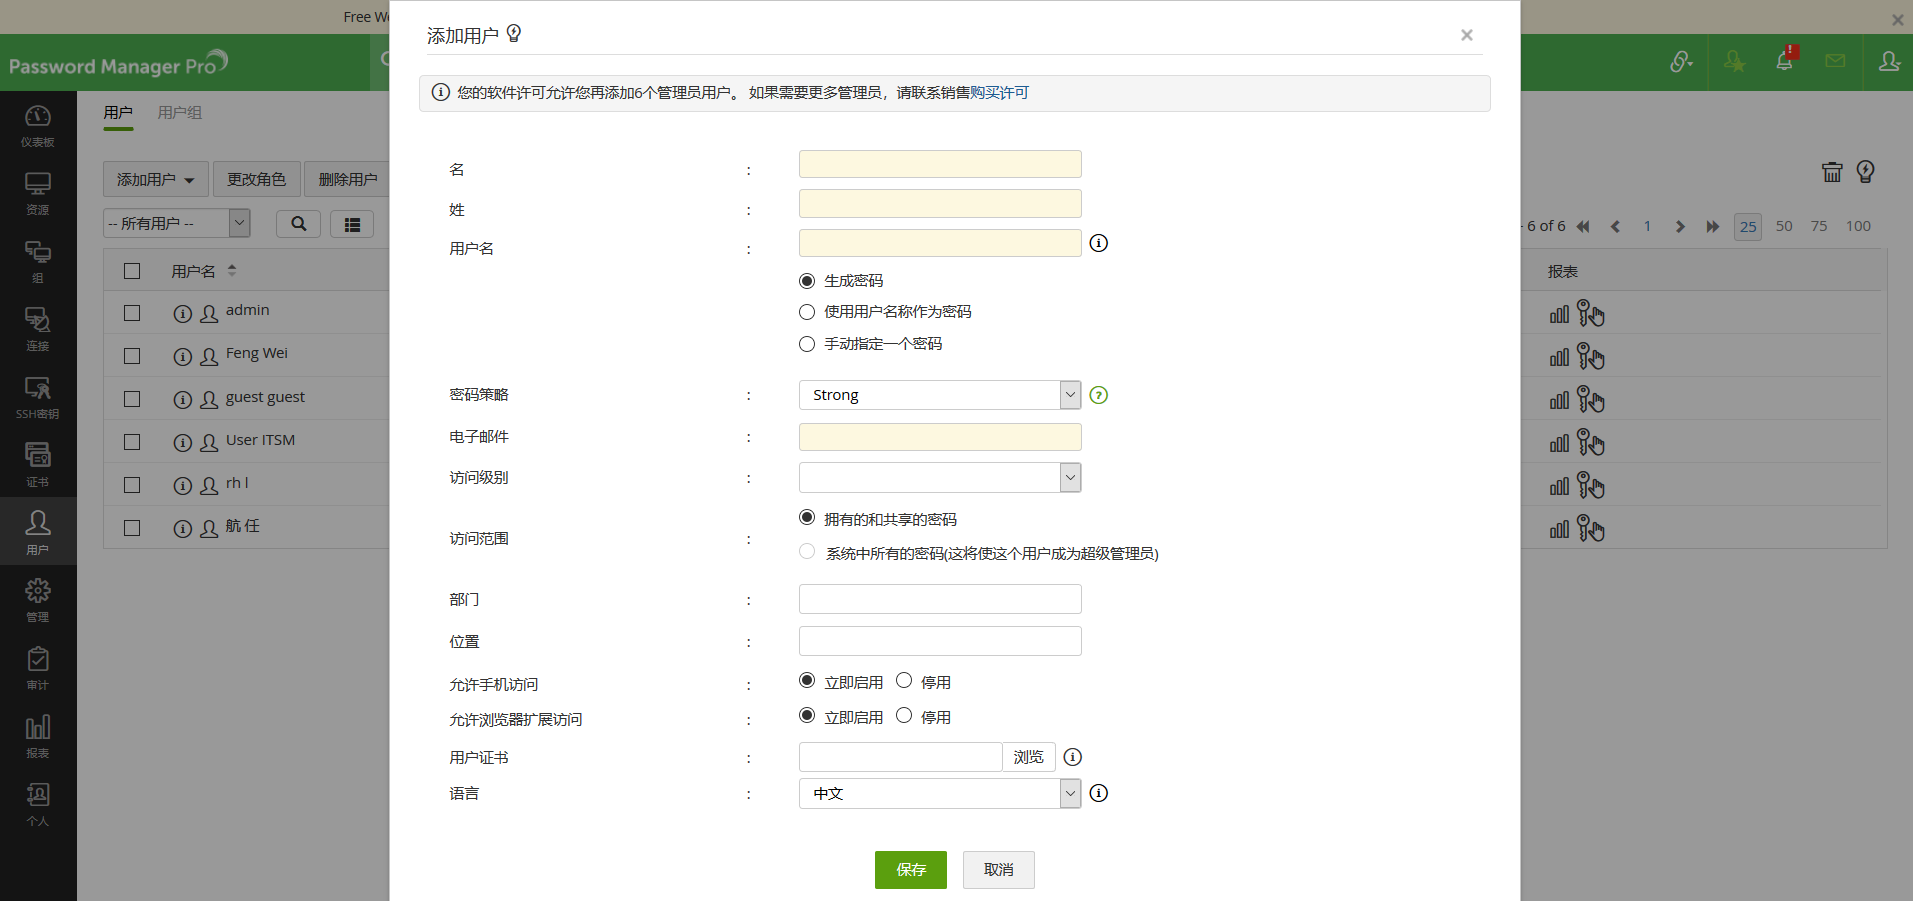Open the notification bell in header

point(1785,60)
